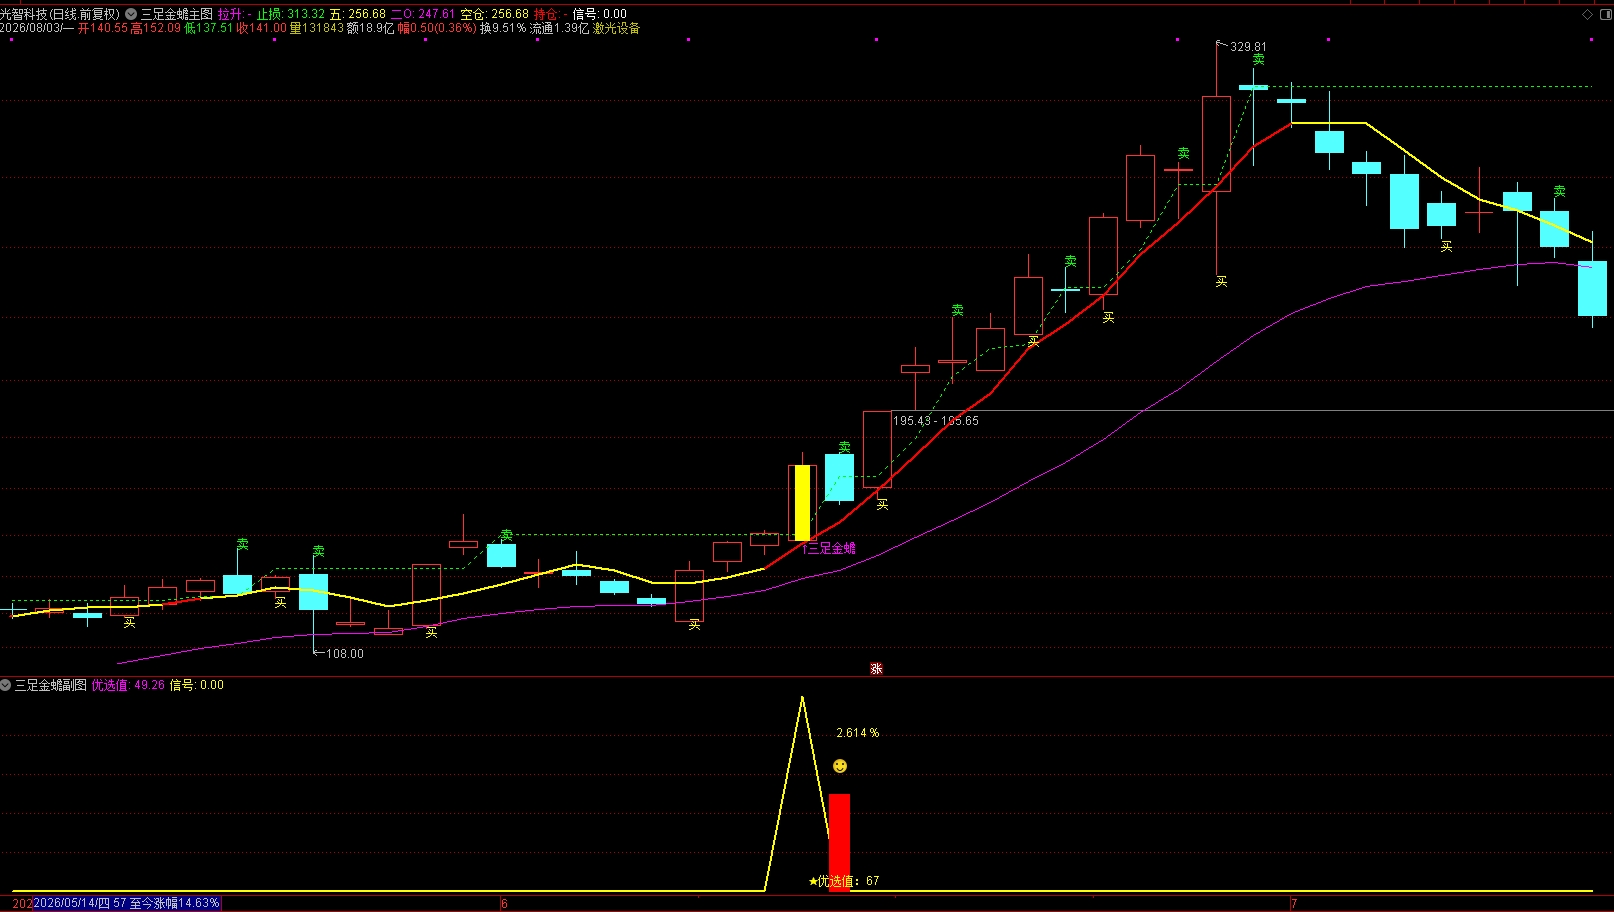Click the magenta 三足金蟾 signal label
Viewport: 1614px width, 912px height.
829,548
